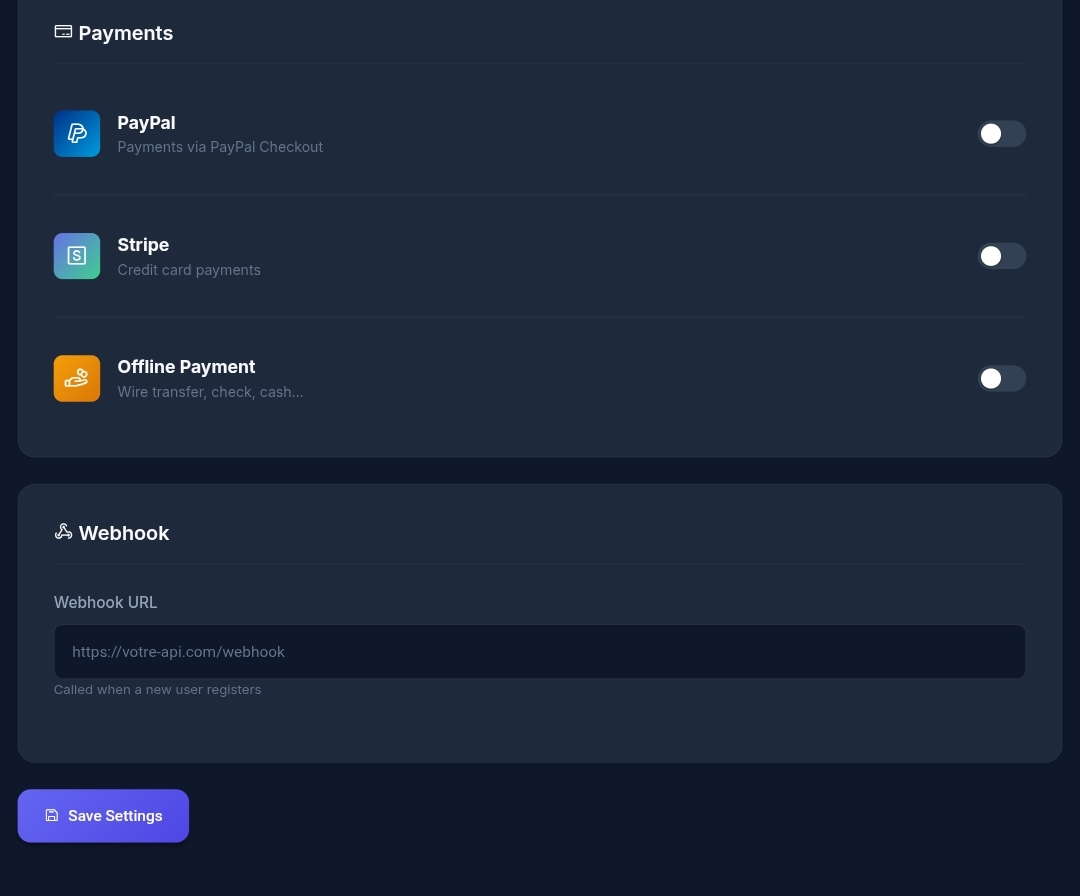Turn on the Stripe toggle switch
The width and height of the screenshot is (1080, 896).
coord(1002,256)
